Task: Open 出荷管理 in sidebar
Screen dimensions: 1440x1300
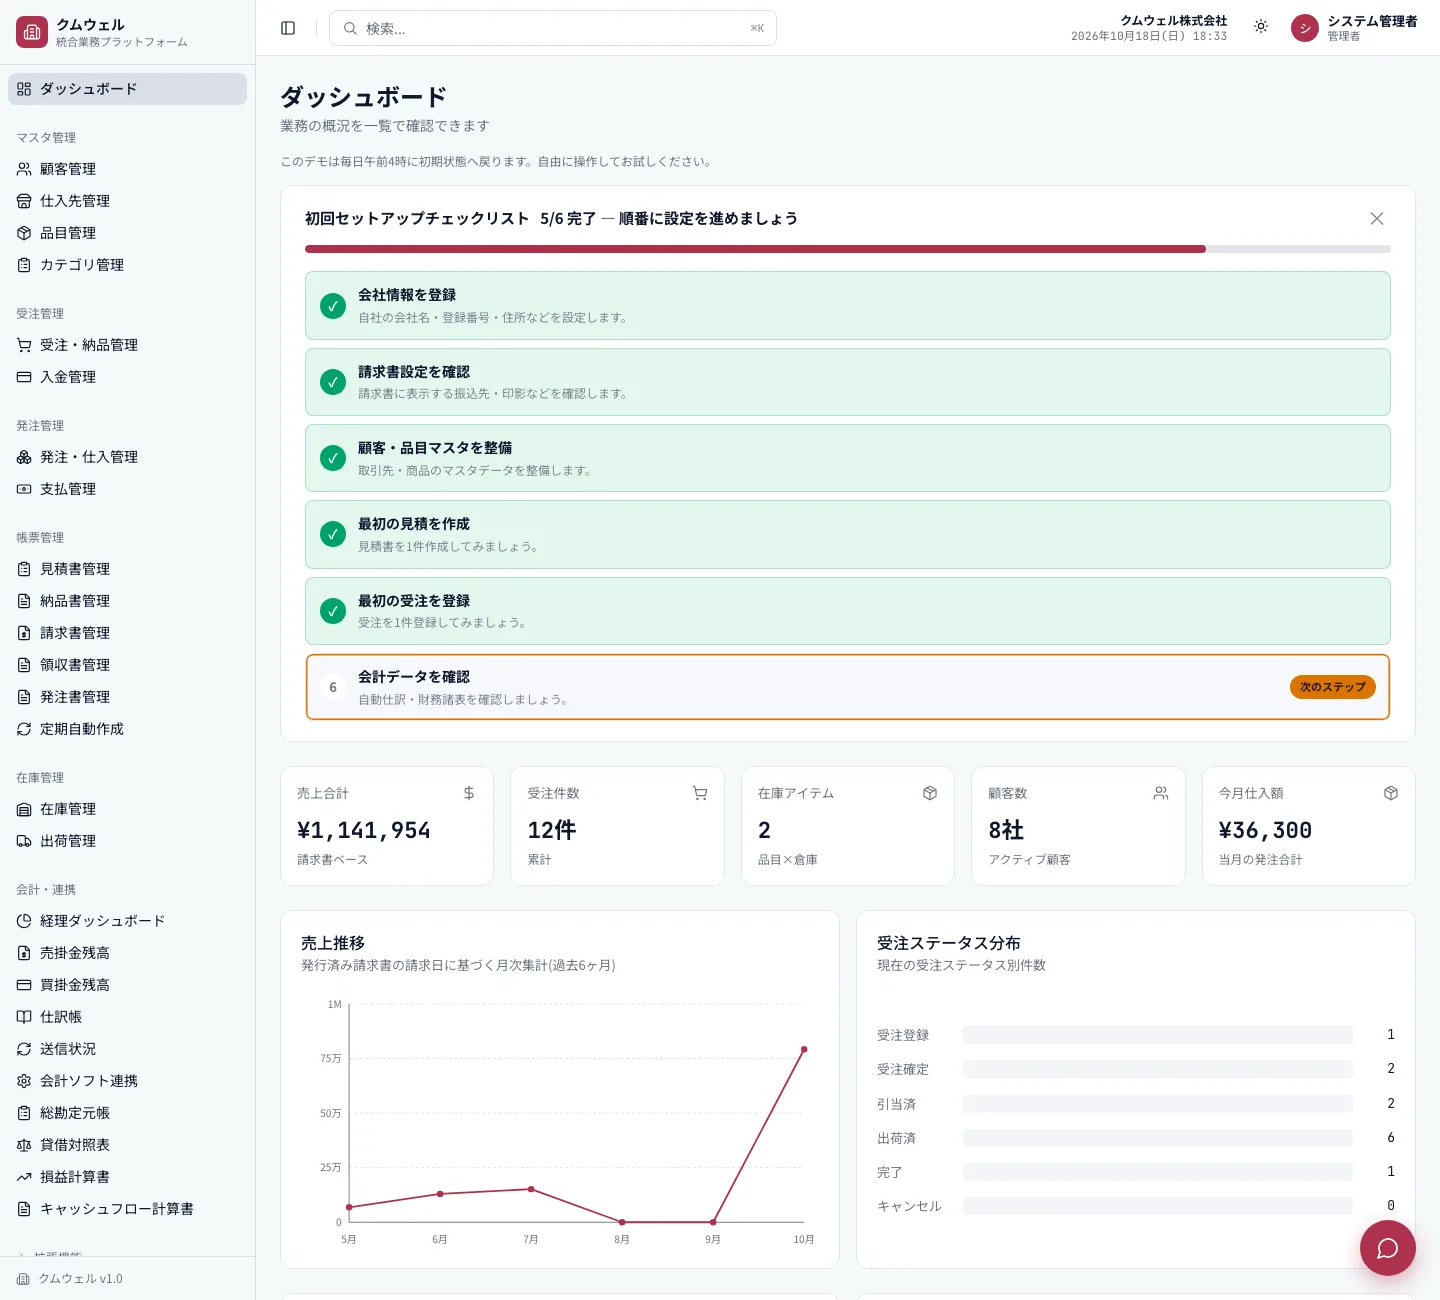Action: [x=127, y=841]
